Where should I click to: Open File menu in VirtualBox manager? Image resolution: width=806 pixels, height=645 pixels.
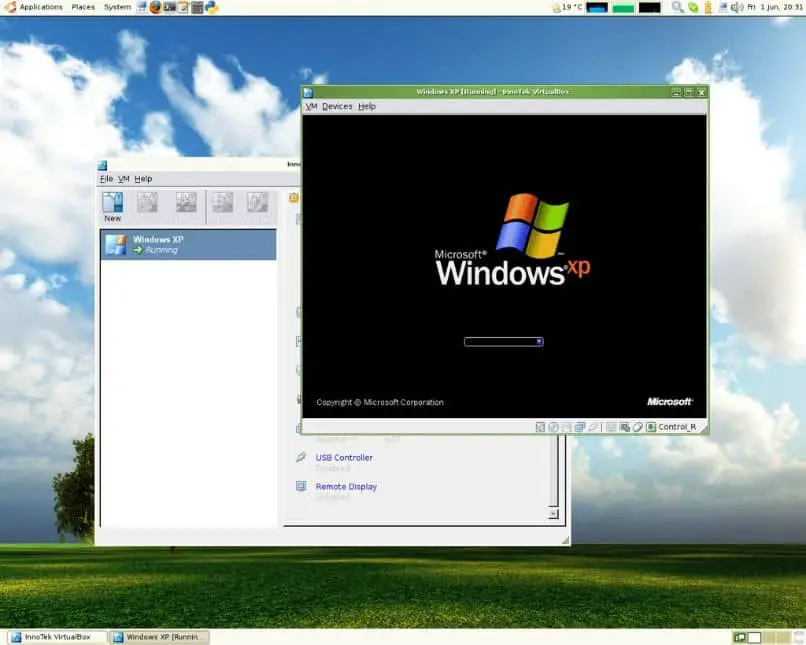point(106,179)
